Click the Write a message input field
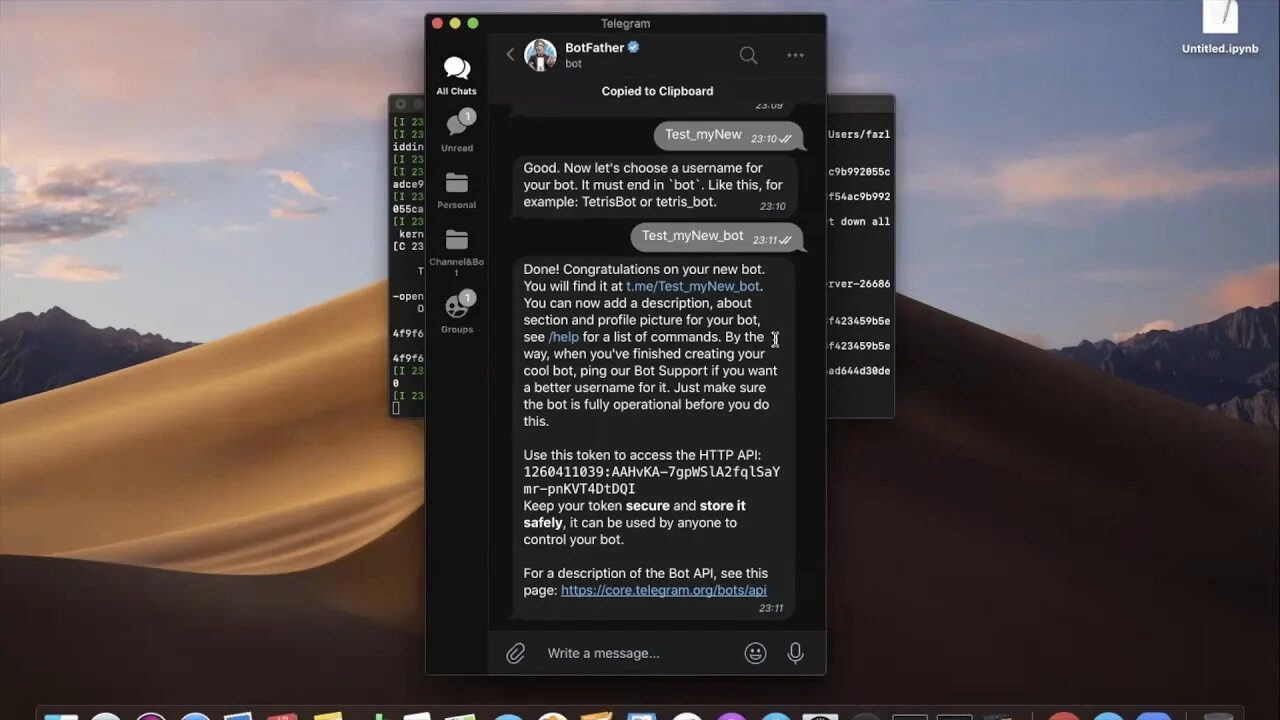The height and width of the screenshot is (720, 1280). [640, 653]
